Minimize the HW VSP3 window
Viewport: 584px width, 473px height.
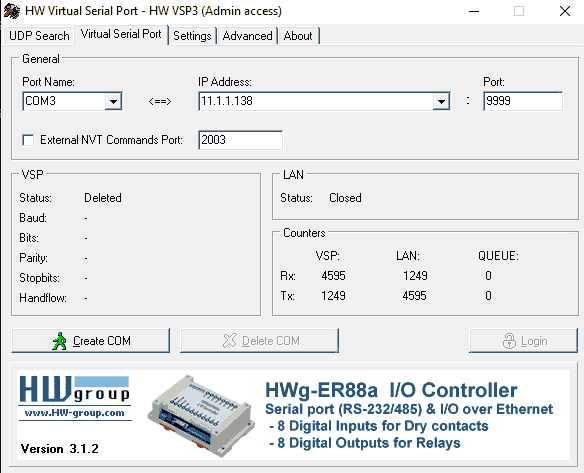click(x=474, y=11)
